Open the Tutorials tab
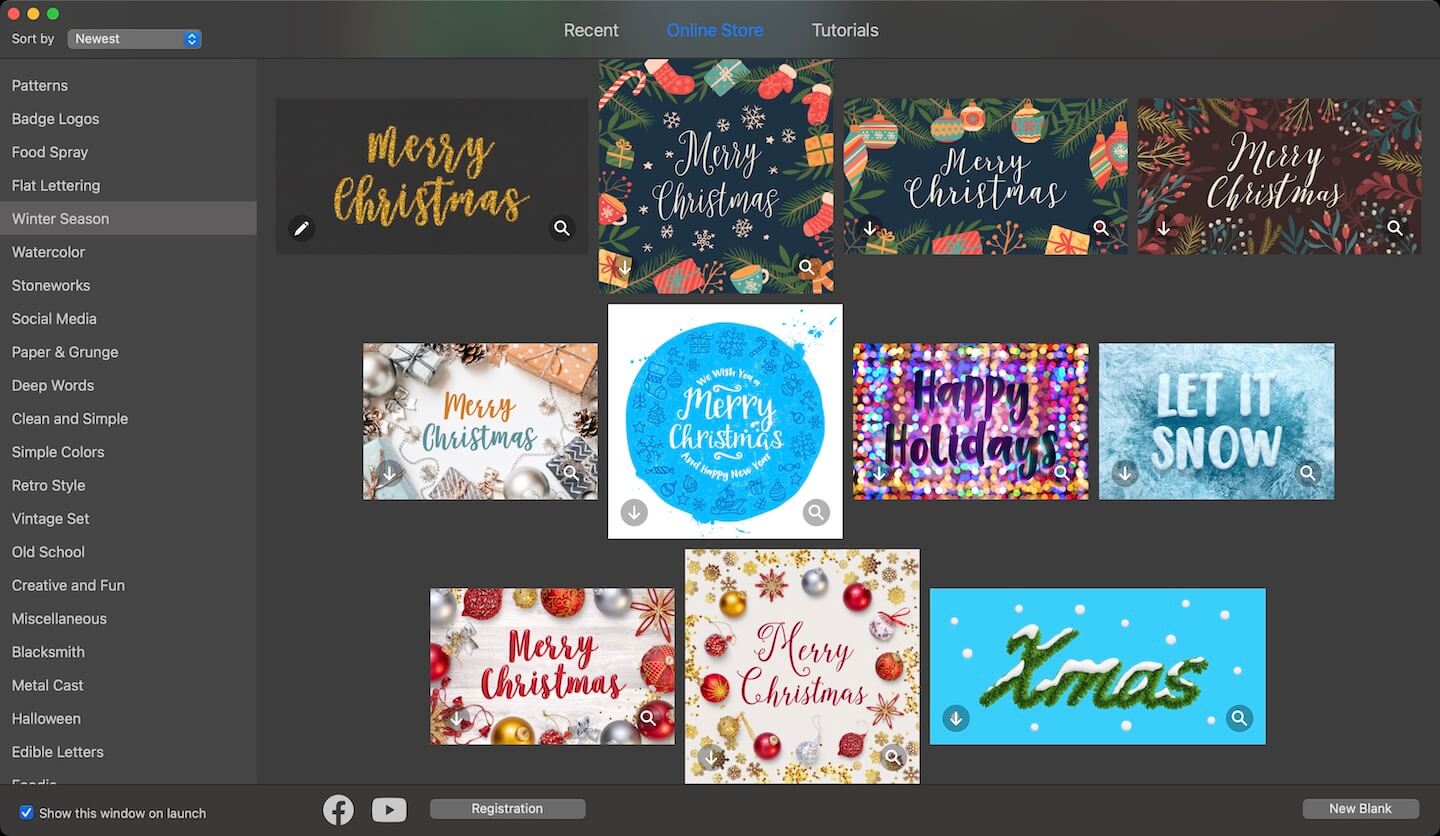Image resolution: width=1440 pixels, height=836 pixels. 844,30
